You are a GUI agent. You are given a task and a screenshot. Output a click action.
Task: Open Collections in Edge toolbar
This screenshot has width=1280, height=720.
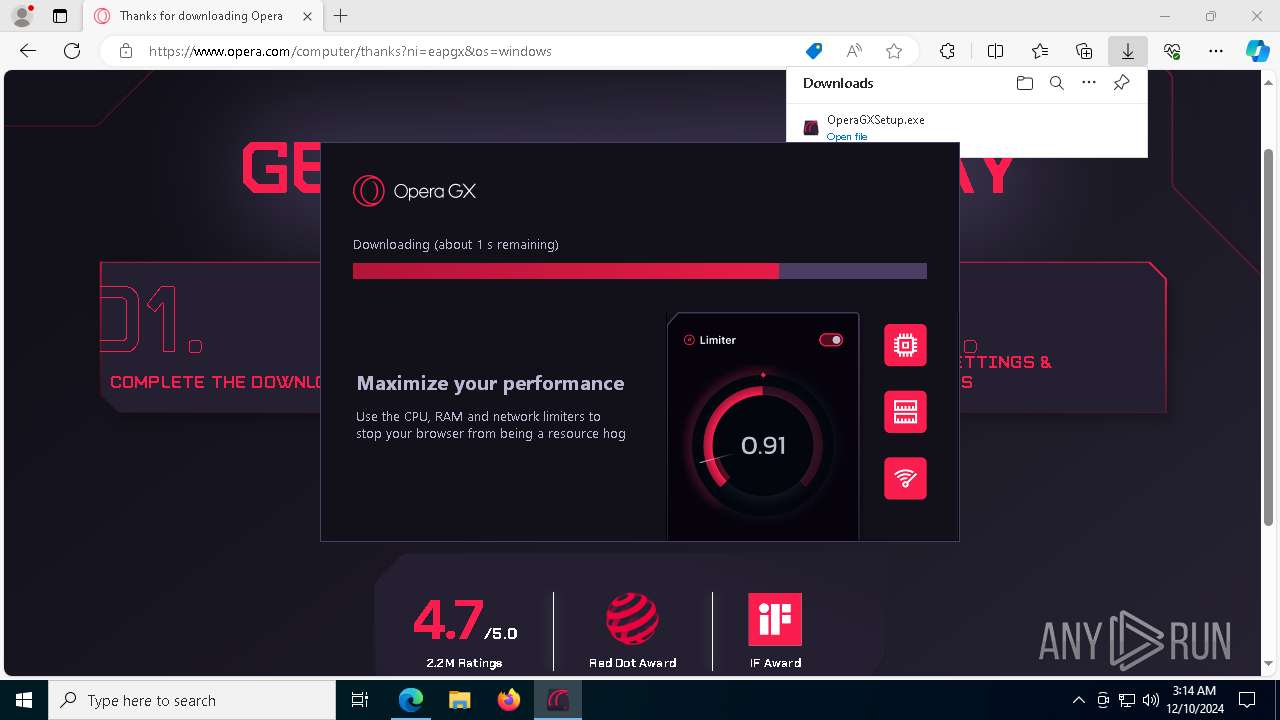[x=1084, y=51]
